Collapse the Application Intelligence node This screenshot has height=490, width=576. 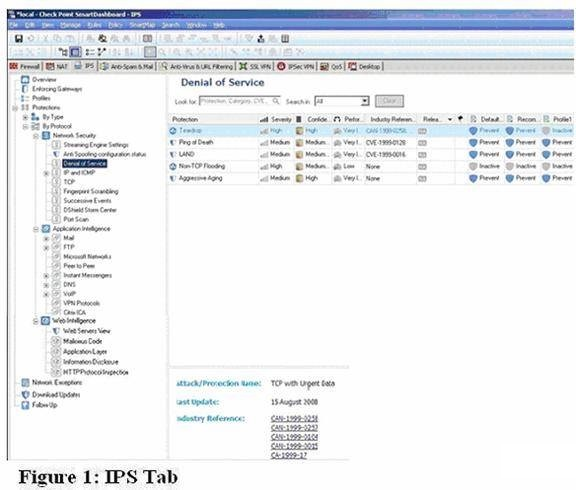(x=36, y=229)
